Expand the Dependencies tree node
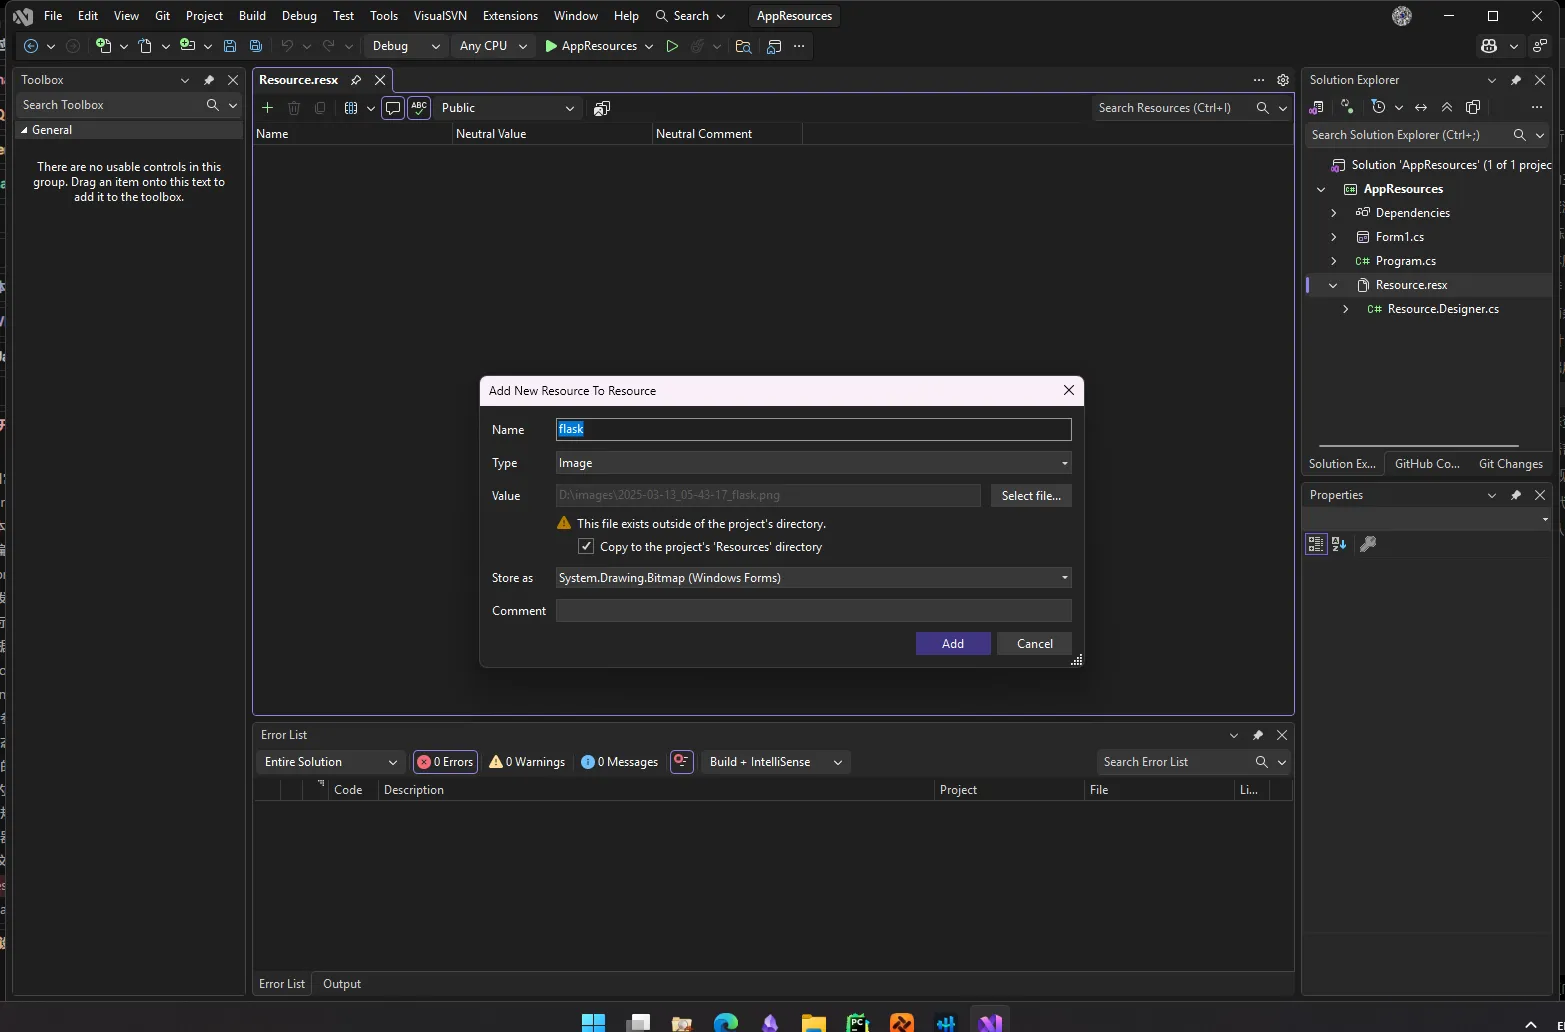Image resolution: width=1565 pixels, height=1032 pixels. coord(1334,213)
